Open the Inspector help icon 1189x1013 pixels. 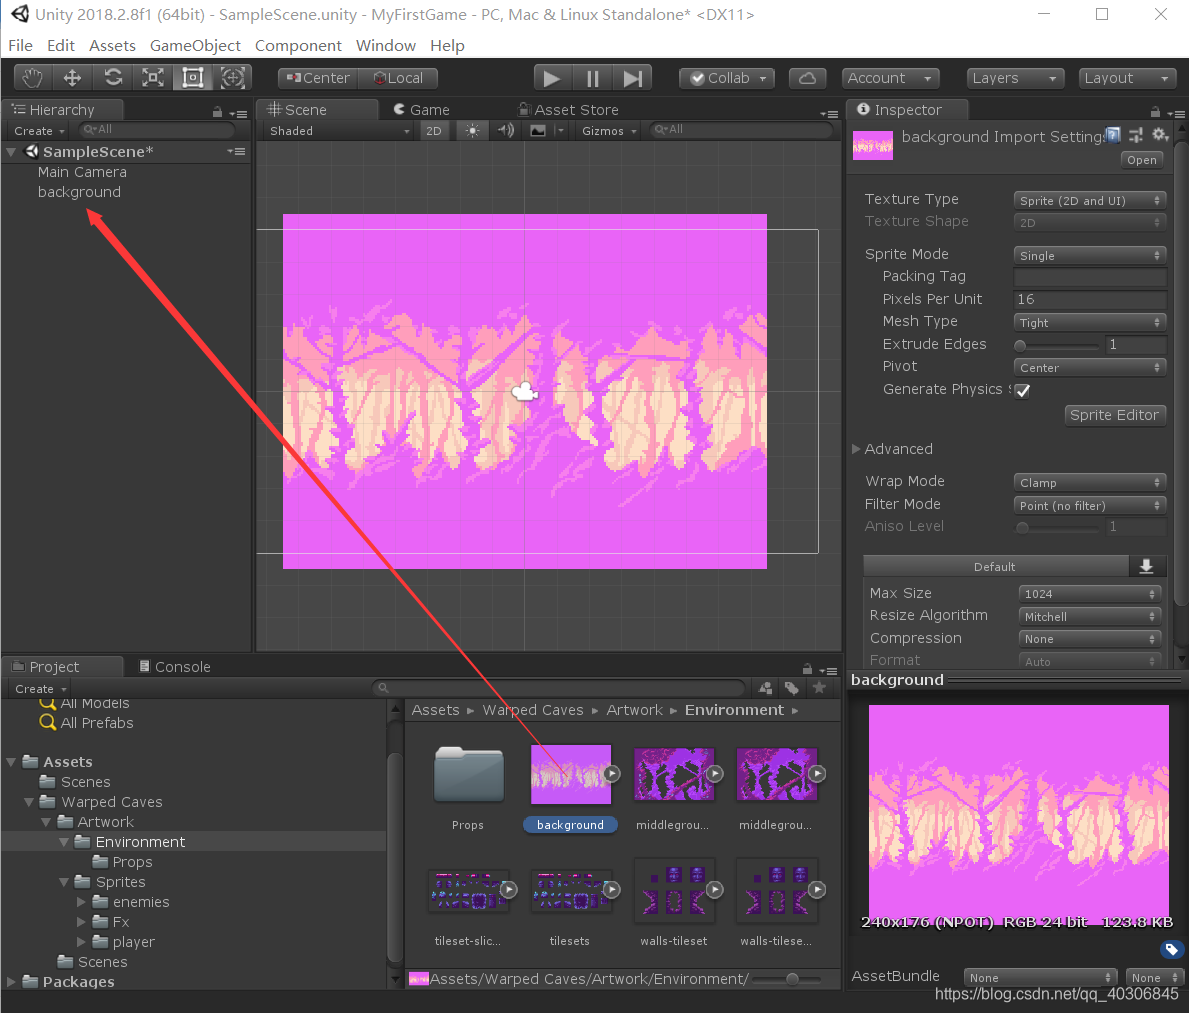point(1113,135)
